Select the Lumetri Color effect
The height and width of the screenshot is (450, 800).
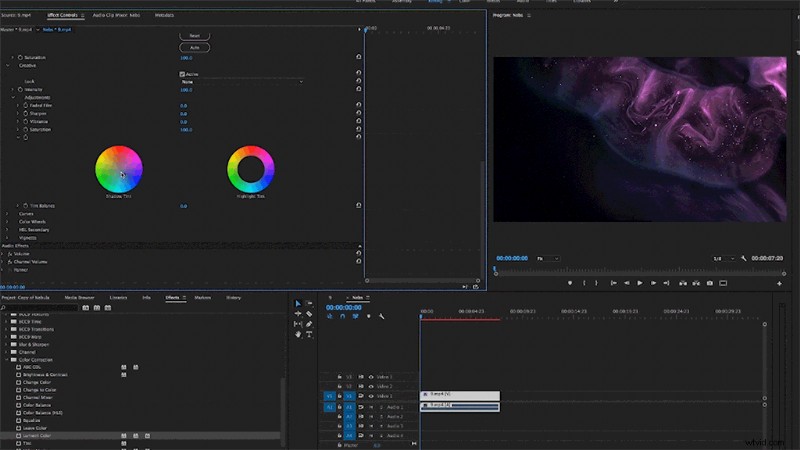pos(37,436)
